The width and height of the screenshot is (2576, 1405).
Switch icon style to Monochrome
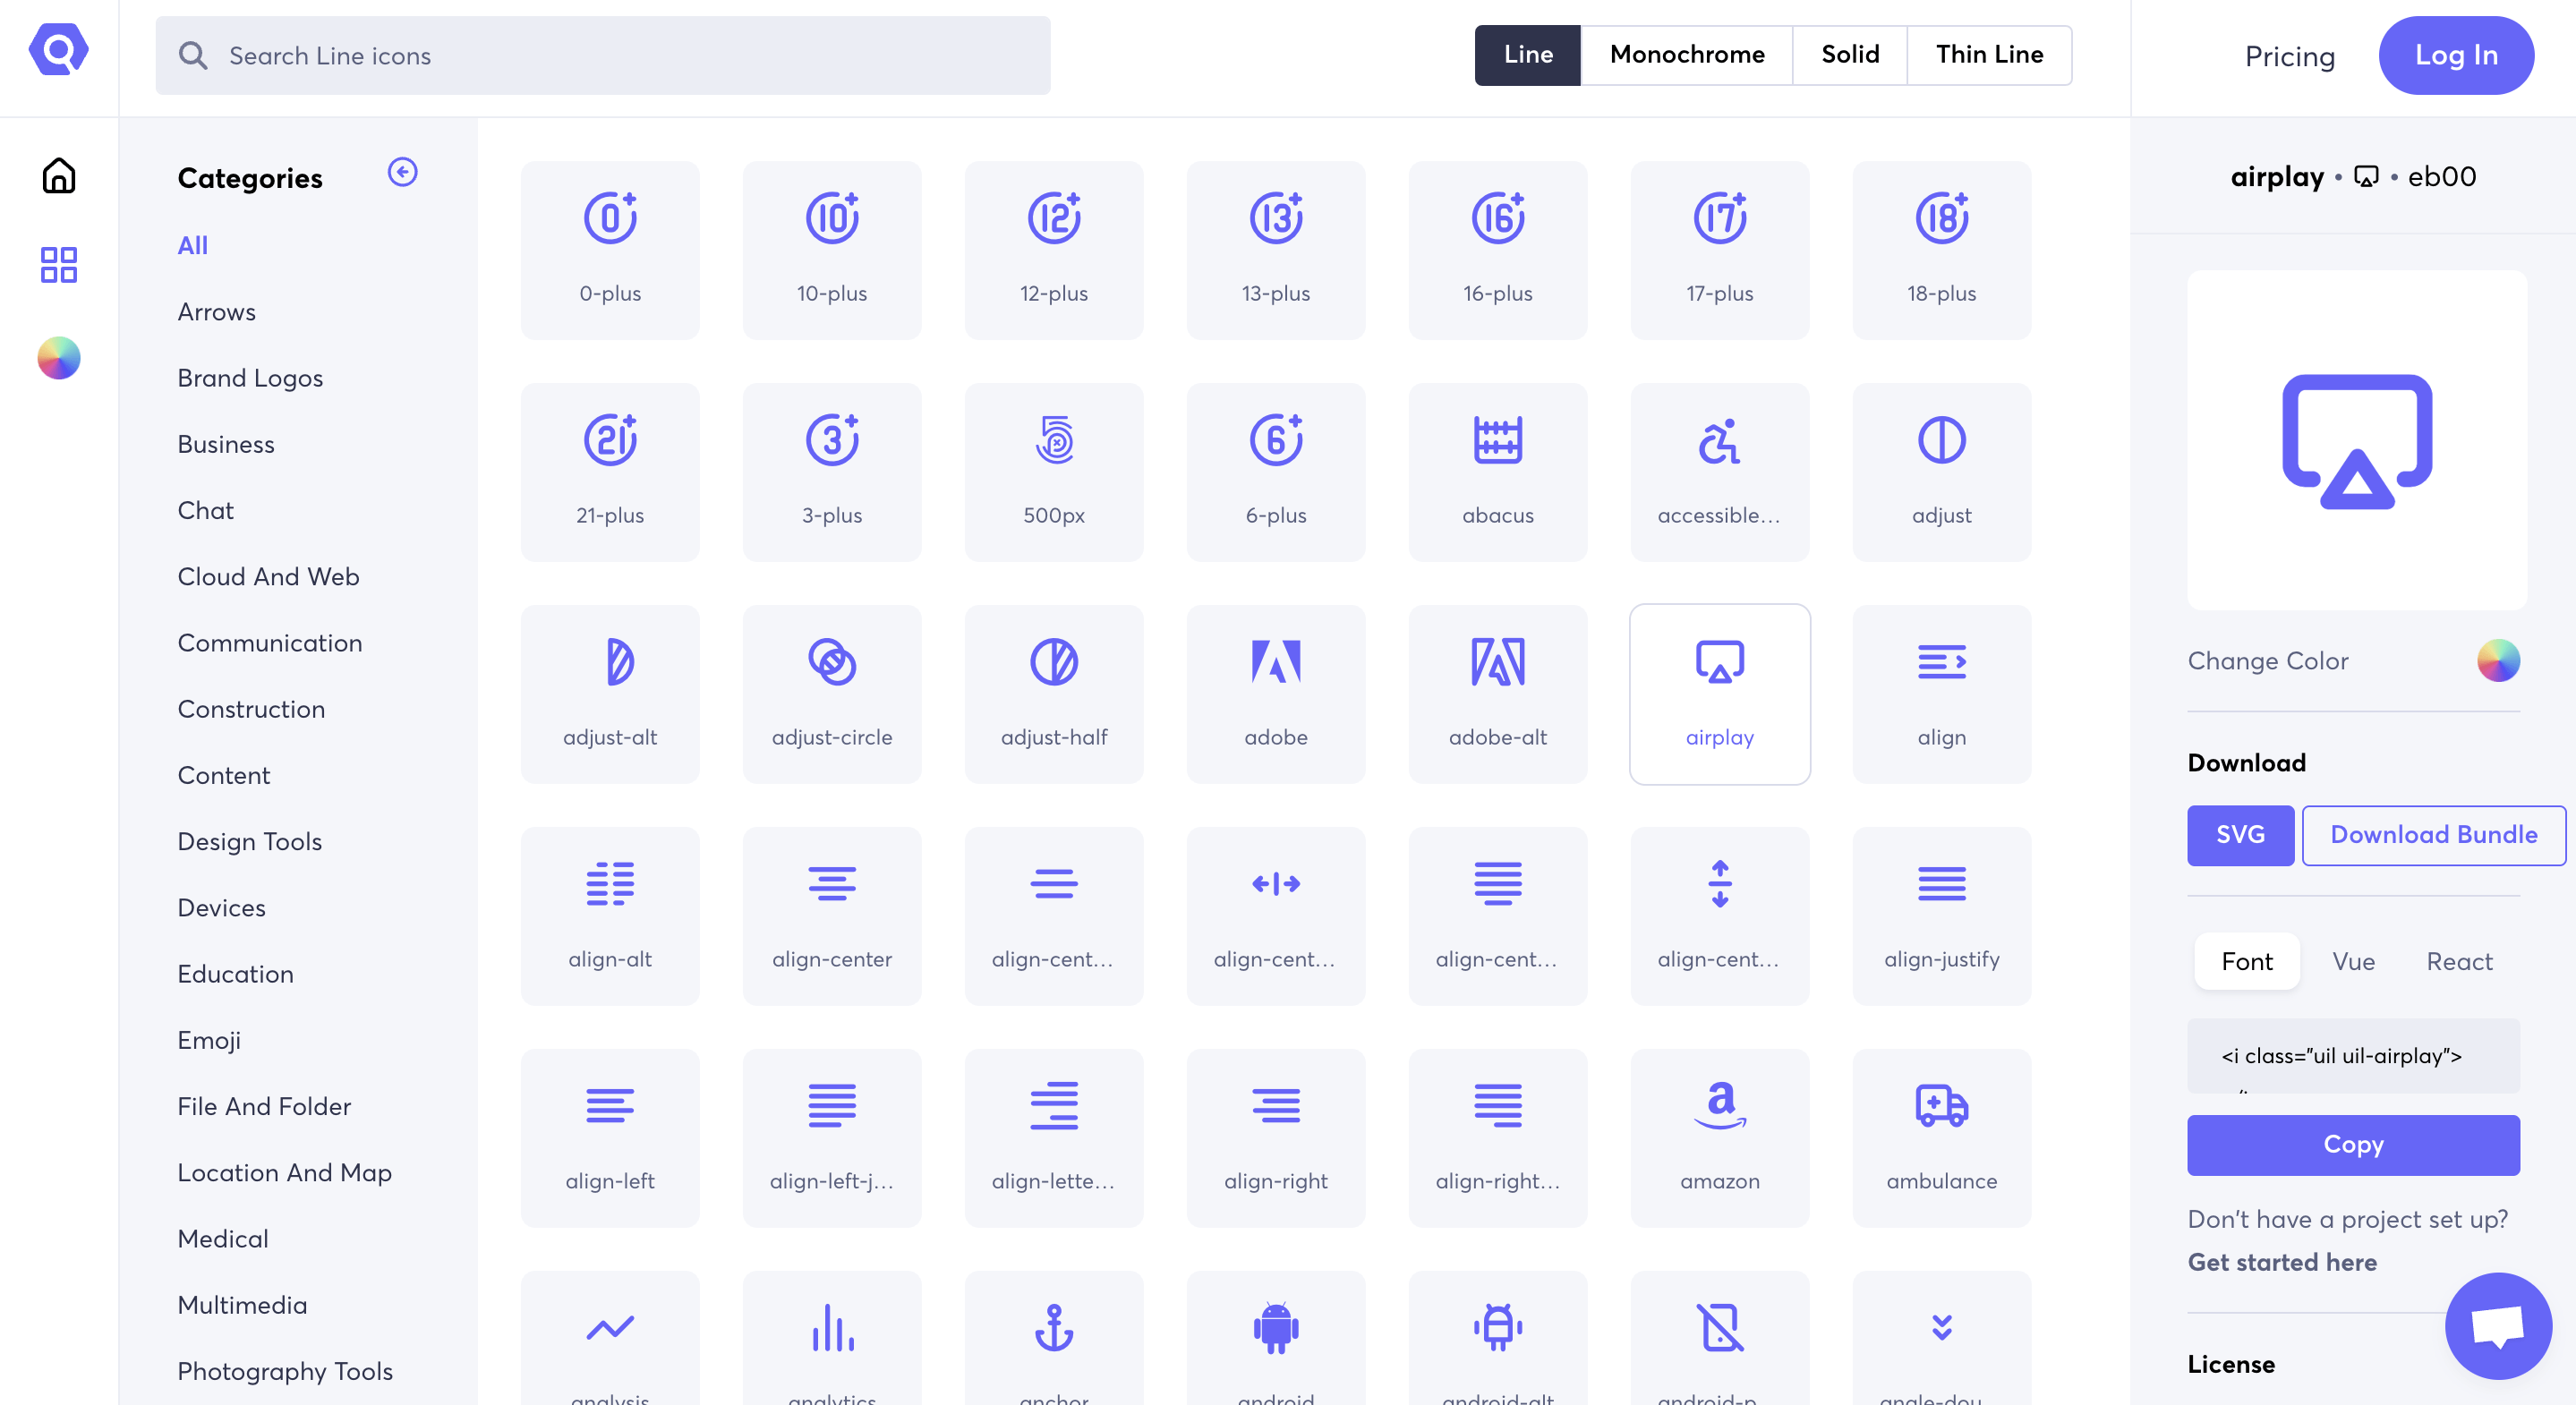1686,55
